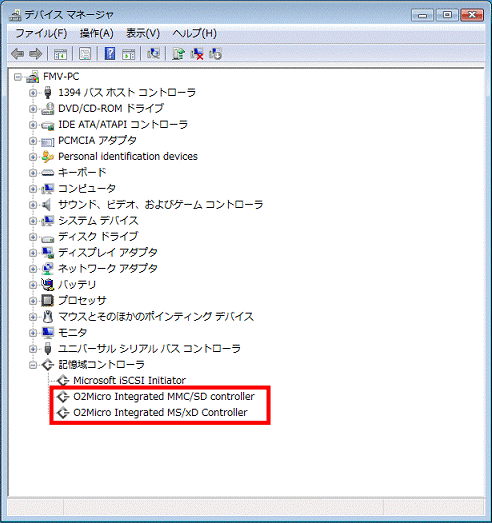Select the キーボード label
492x523 pixels.
[82, 172]
